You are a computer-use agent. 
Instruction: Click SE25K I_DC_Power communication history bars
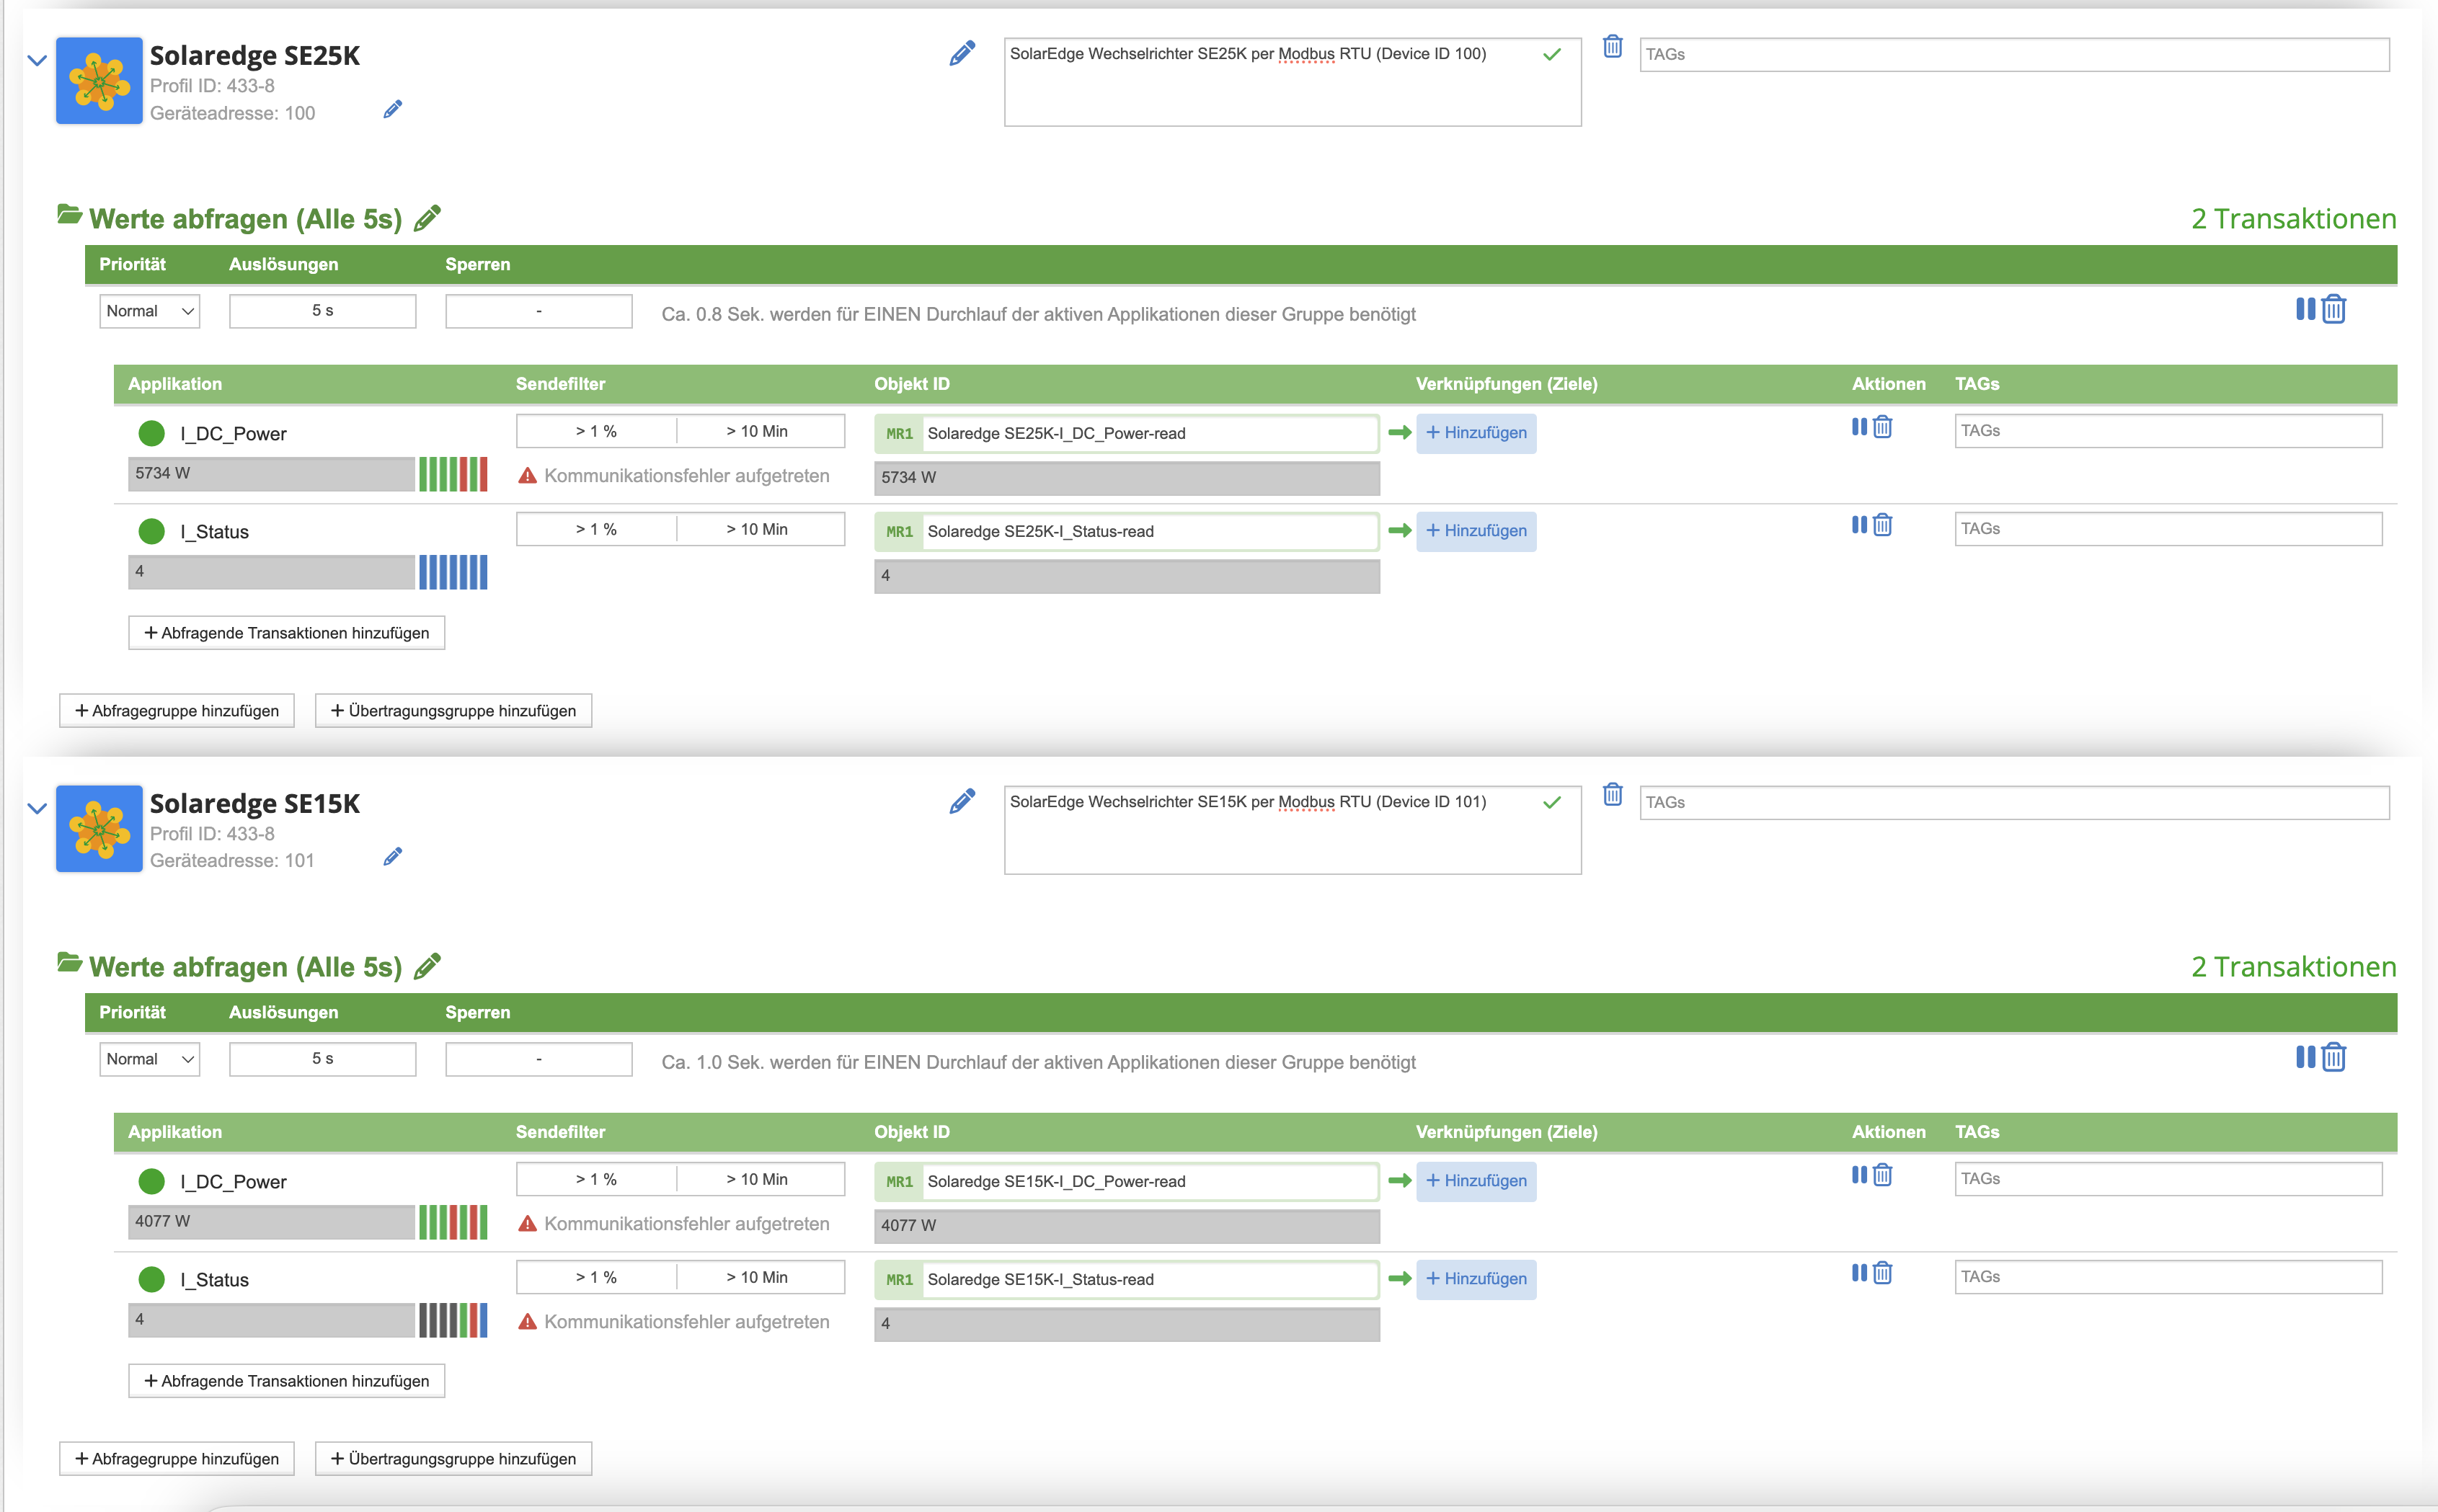[453, 474]
